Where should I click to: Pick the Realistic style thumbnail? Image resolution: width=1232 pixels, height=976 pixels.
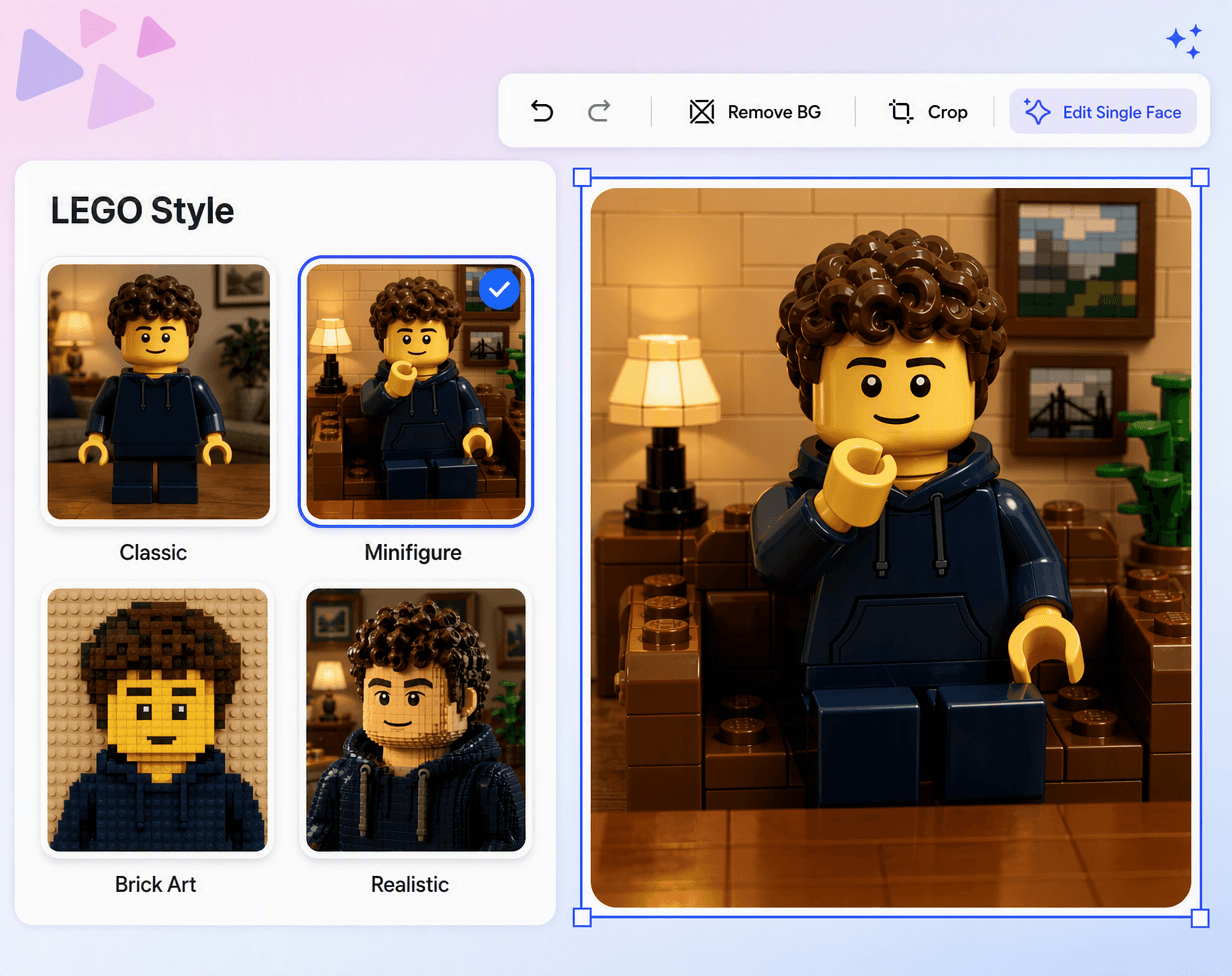point(416,720)
